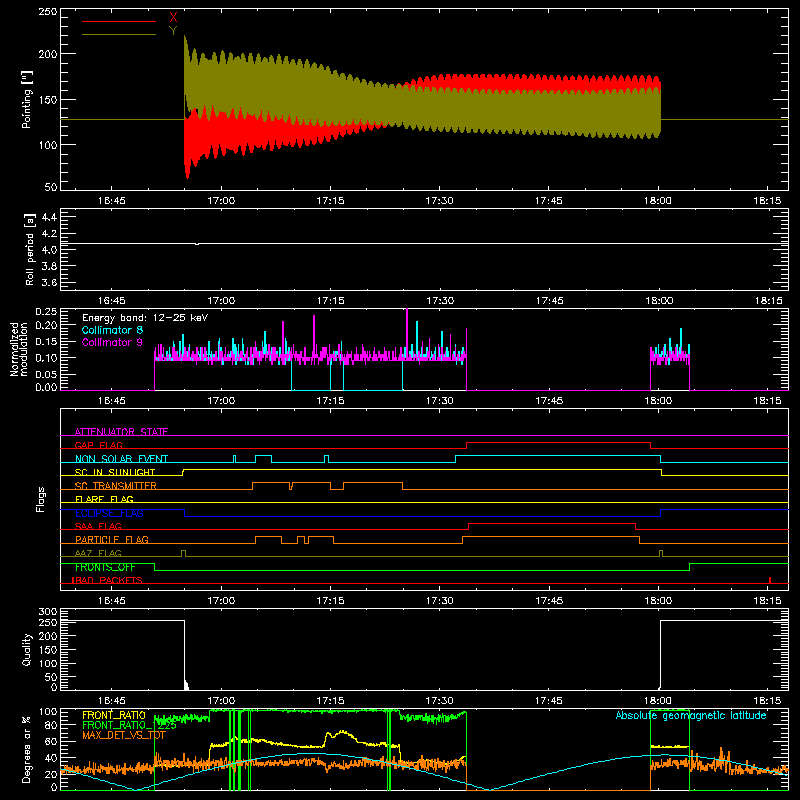800x800 pixels.
Task: Click the 0.25 tick on modulation axis
Action: coord(46,312)
